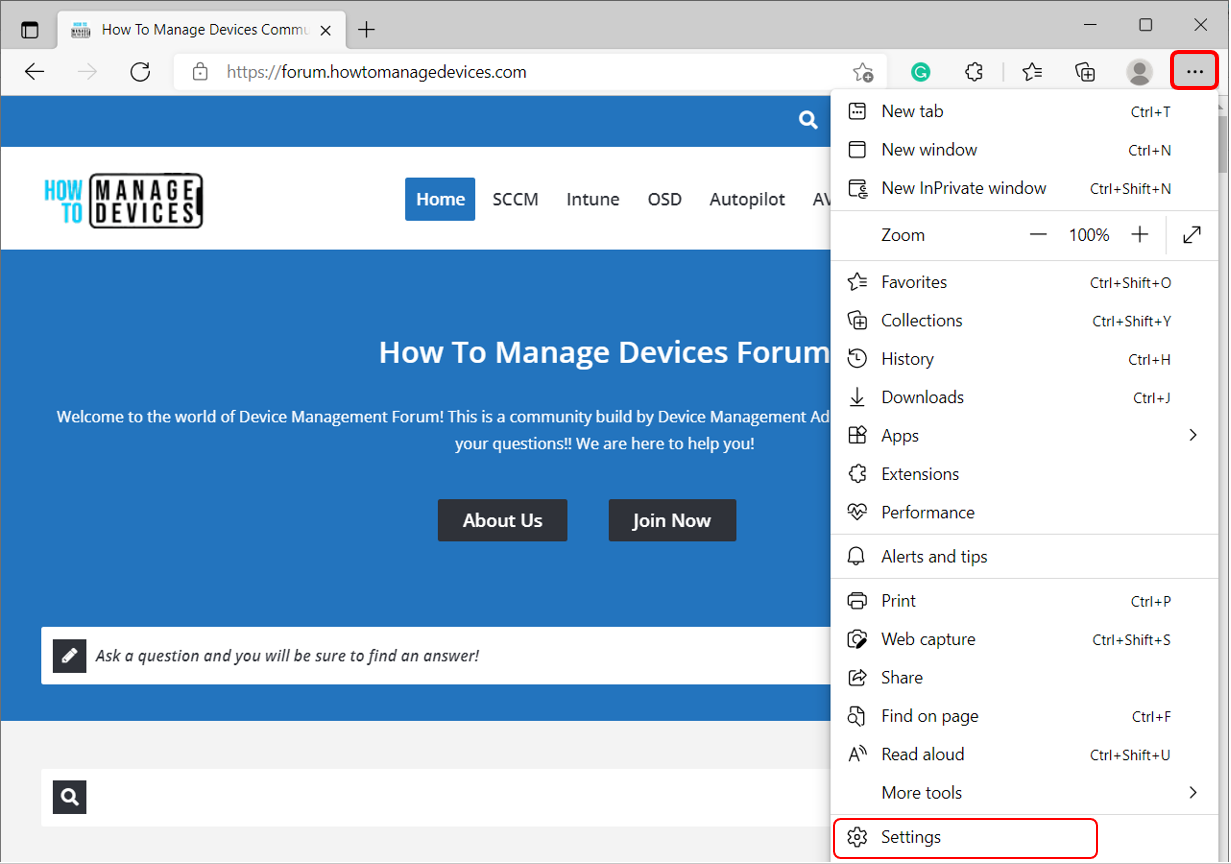Toggle the vertical tabs button

[30, 29]
